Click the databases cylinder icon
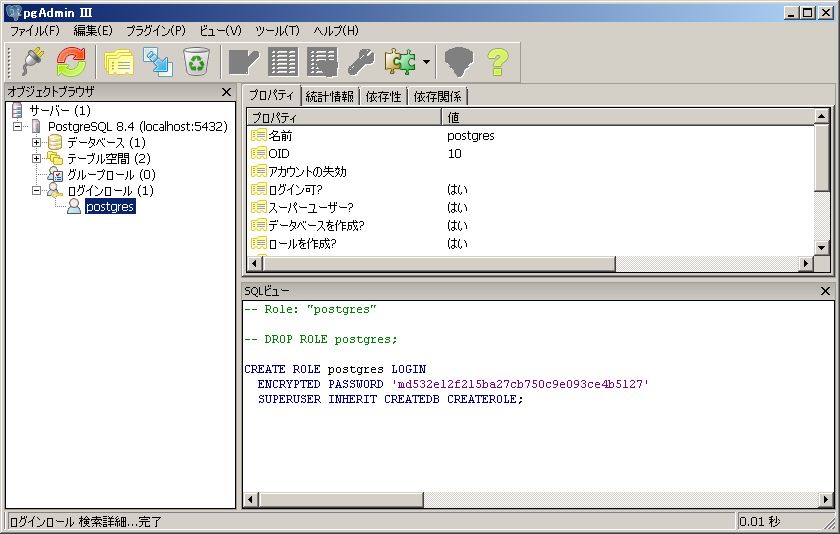This screenshot has width=840, height=534. pos(55,142)
